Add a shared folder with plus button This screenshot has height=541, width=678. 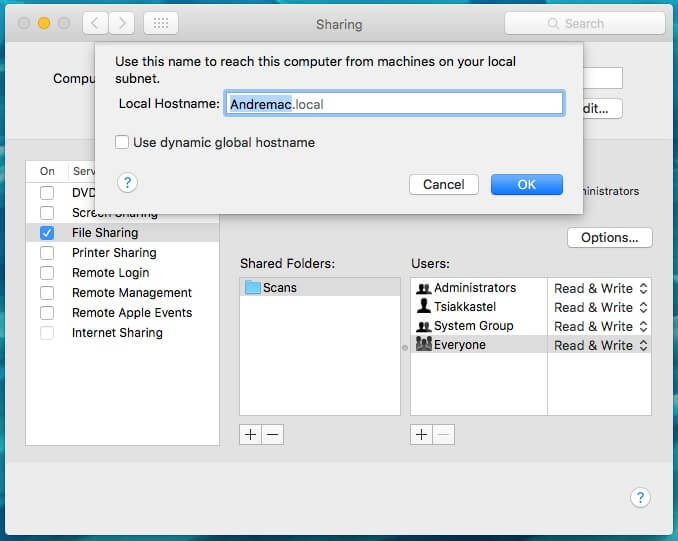click(x=250, y=434)
